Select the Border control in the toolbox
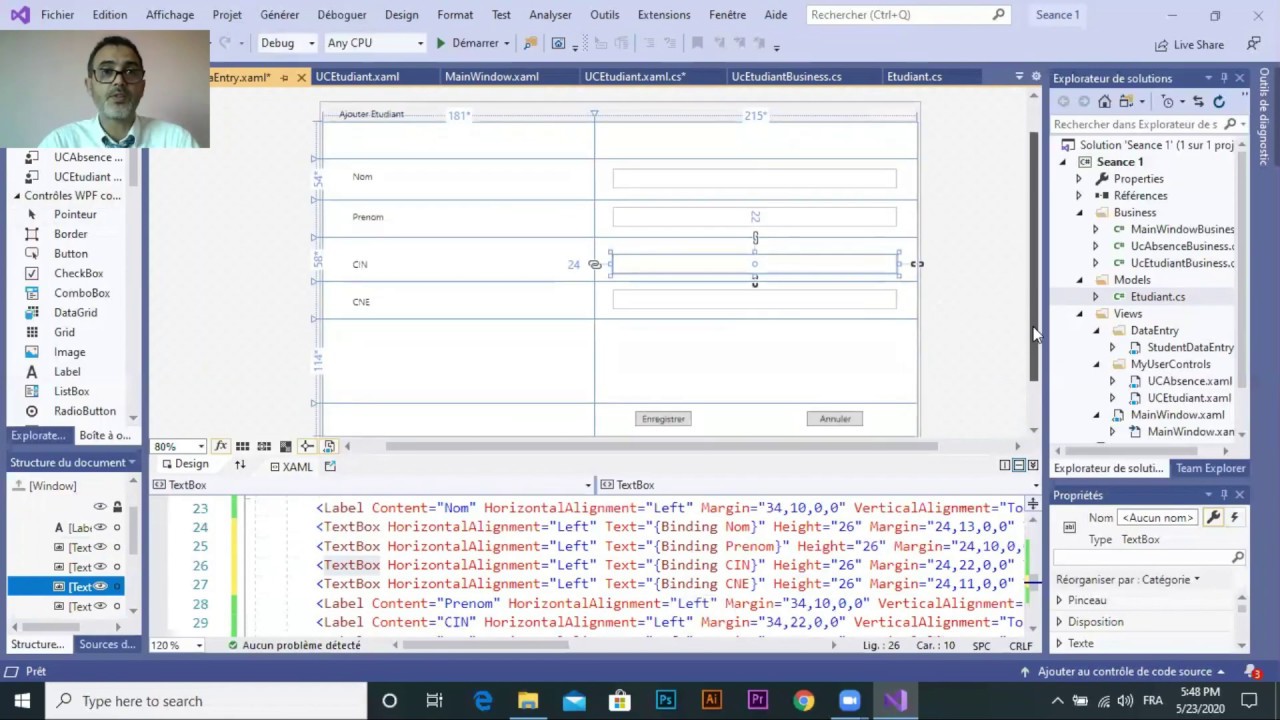Viewport: 1280px width, 720px height. (x=70, y=234)
